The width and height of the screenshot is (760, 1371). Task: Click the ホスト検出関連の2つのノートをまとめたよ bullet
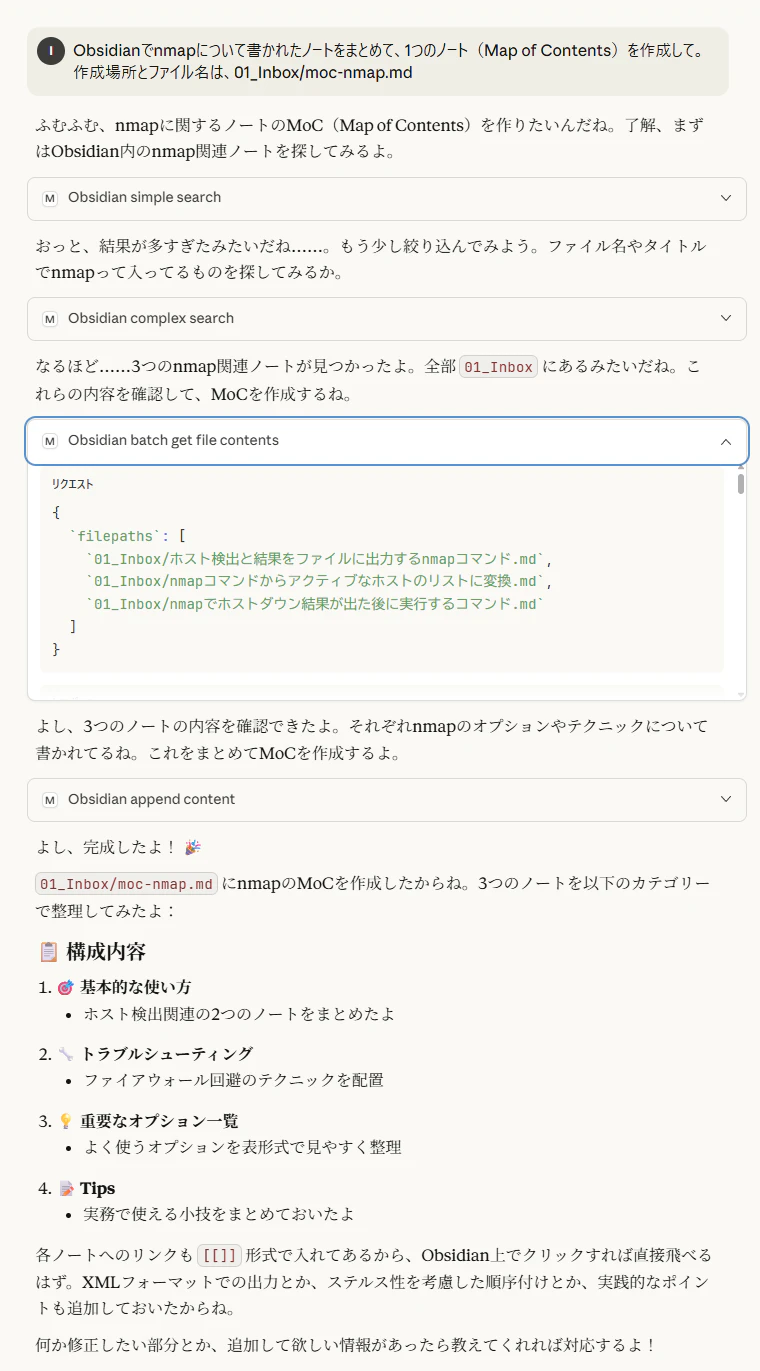pos(239,1015)
